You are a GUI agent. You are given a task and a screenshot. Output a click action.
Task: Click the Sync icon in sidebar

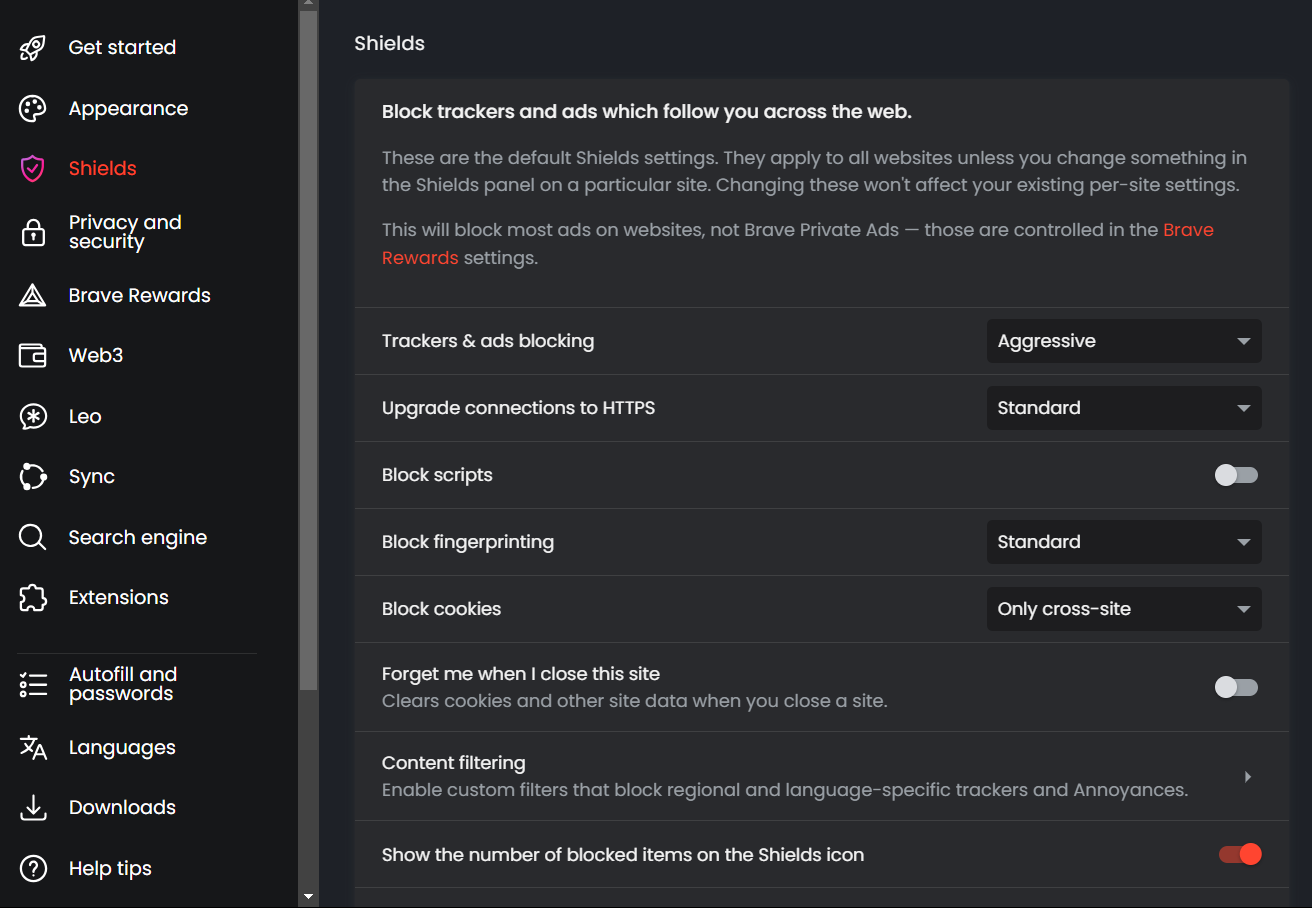pyautogui.click(x=33, y=477)
